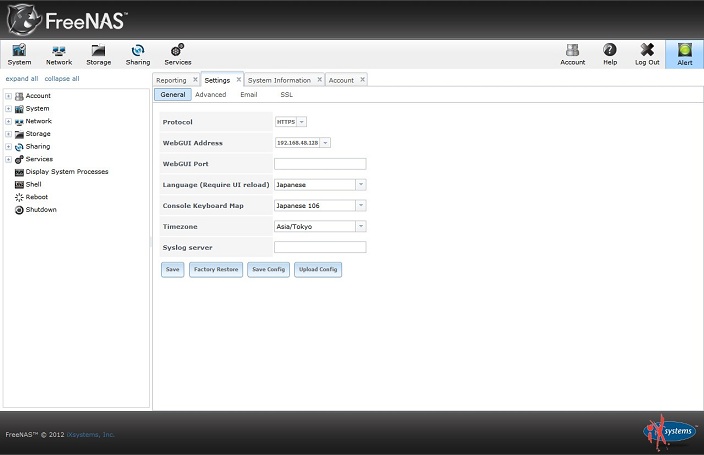The width and height of the screenshot is (704, 455).
Task: Click the green Alert status icon
Action: click(x=684, y=54)
